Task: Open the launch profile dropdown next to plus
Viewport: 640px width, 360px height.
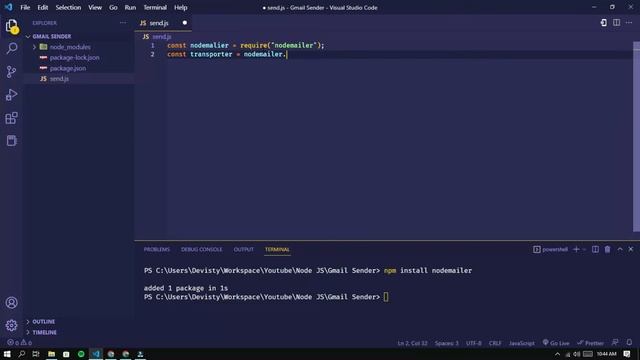Action: [x=584, y=249]
